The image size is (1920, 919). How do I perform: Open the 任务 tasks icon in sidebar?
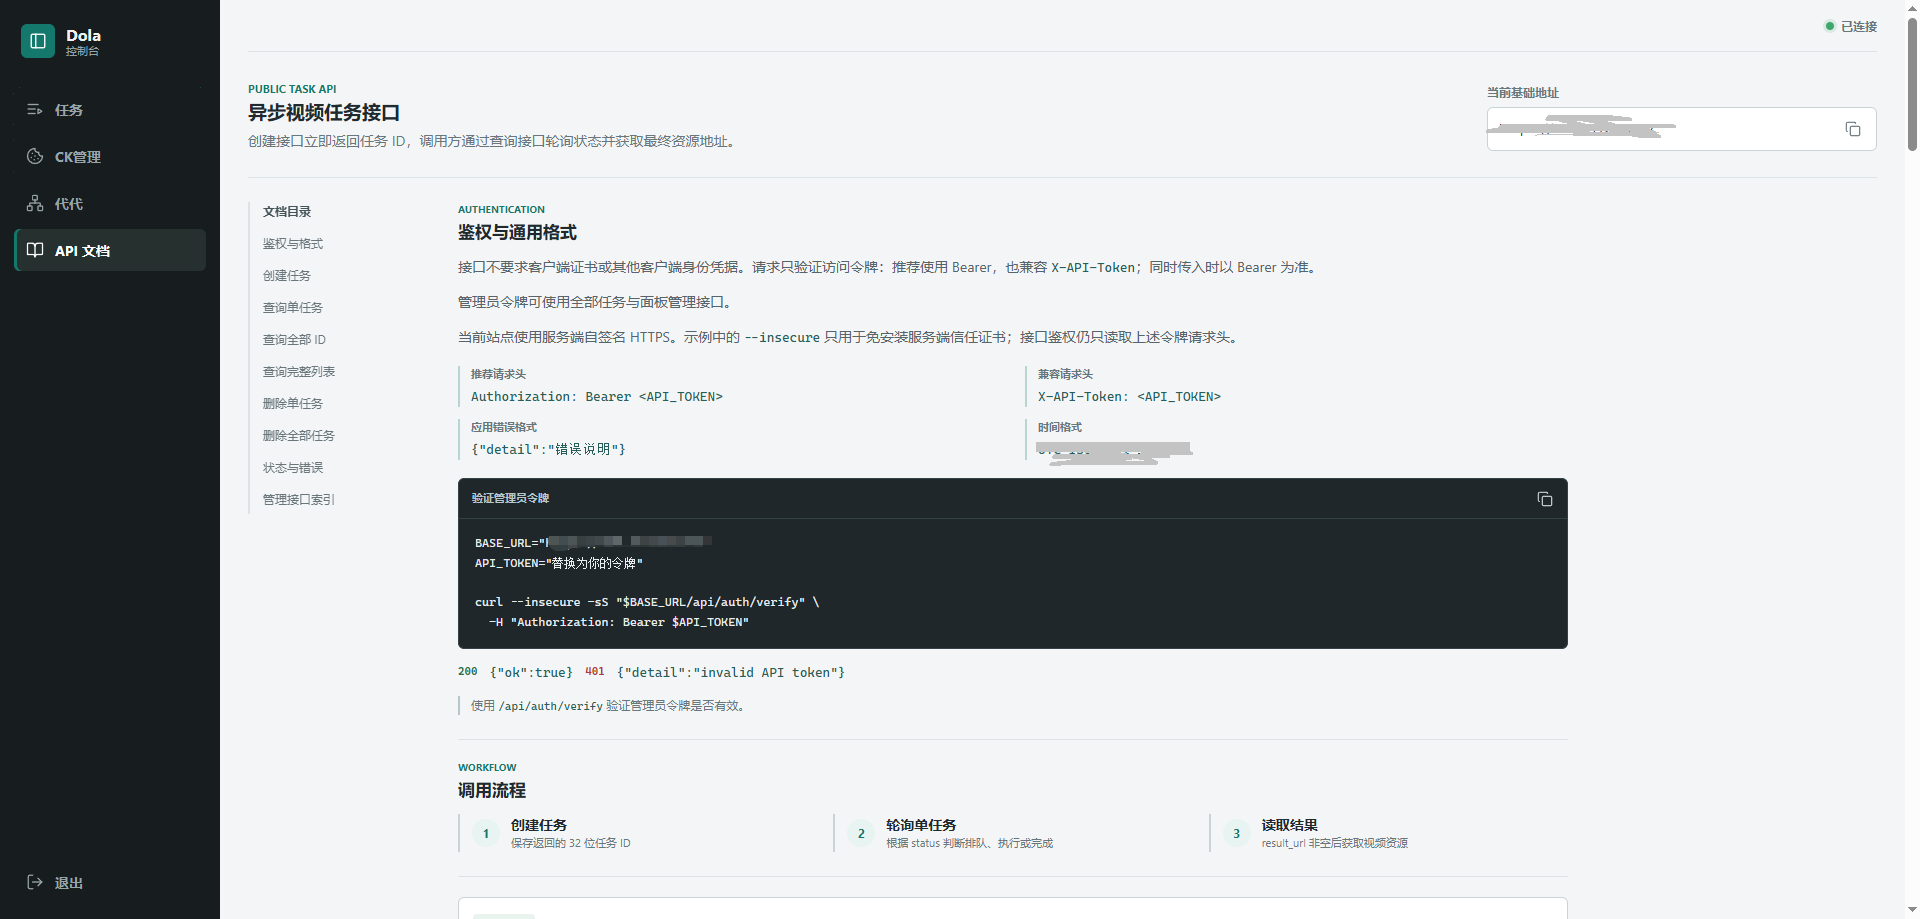[35, 110]
